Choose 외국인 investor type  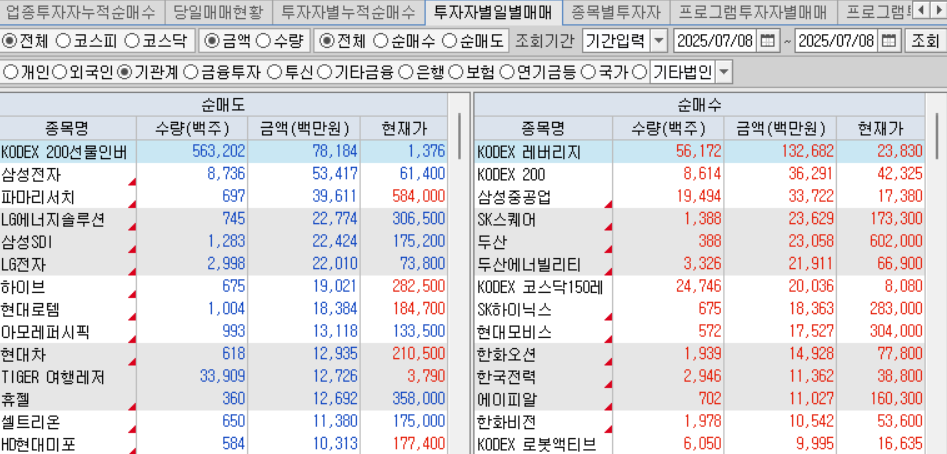[x=59, y=72]
